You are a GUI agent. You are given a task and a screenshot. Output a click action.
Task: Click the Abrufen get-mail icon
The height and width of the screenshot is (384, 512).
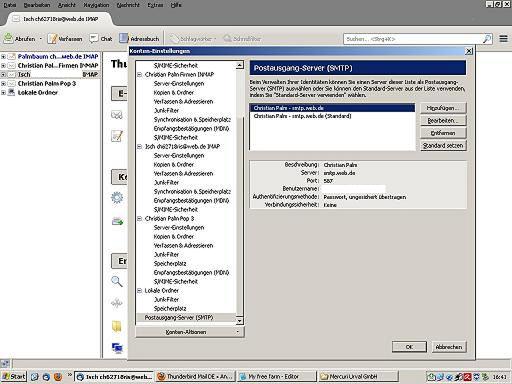pyautogui.click(x=8, y=39)
